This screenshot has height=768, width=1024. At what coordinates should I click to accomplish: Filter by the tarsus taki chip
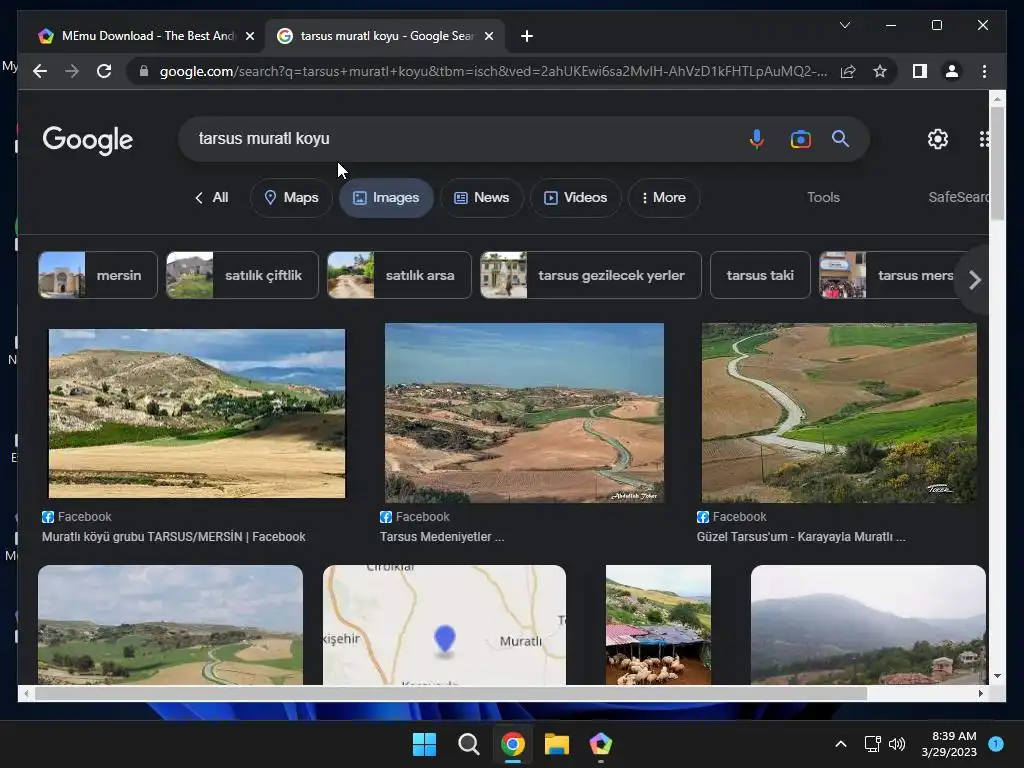point(760,275)
